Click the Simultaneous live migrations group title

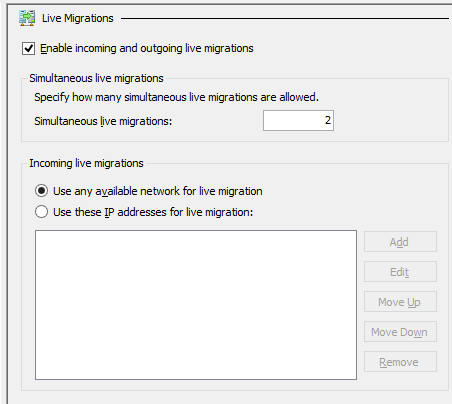pyautogui.click(x=96, y=78)
